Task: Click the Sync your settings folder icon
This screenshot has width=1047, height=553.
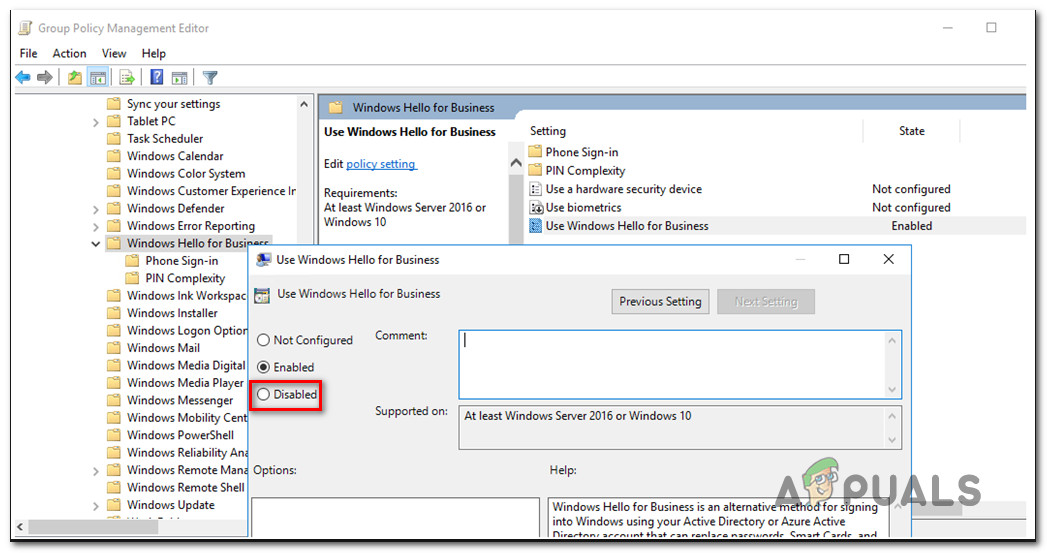Action: [114, 104]
